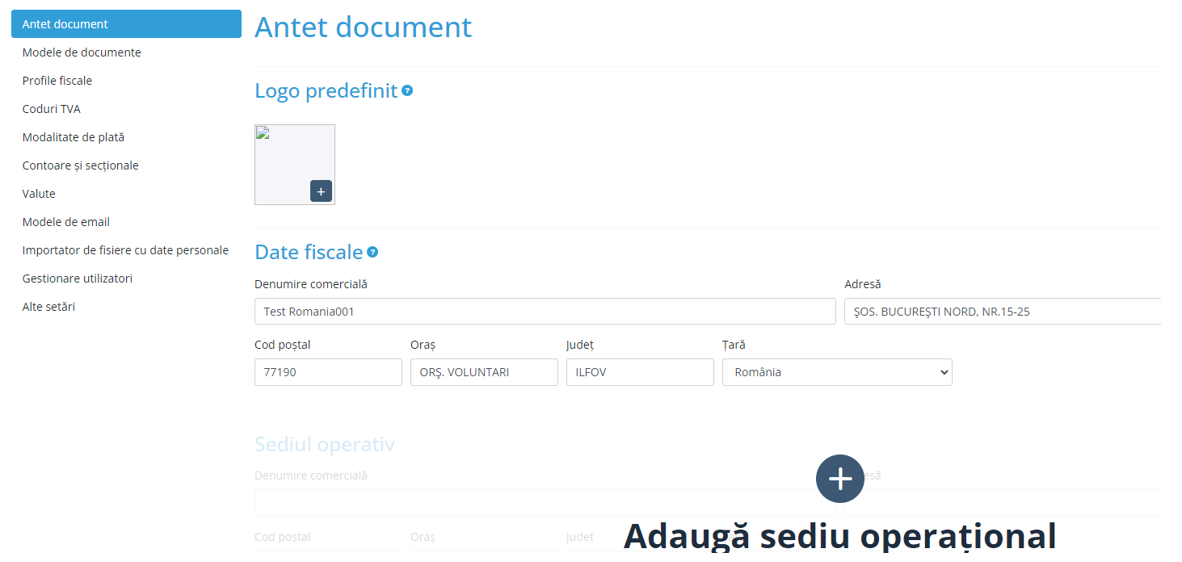Go to Profile fiscale section

point(57,81)
